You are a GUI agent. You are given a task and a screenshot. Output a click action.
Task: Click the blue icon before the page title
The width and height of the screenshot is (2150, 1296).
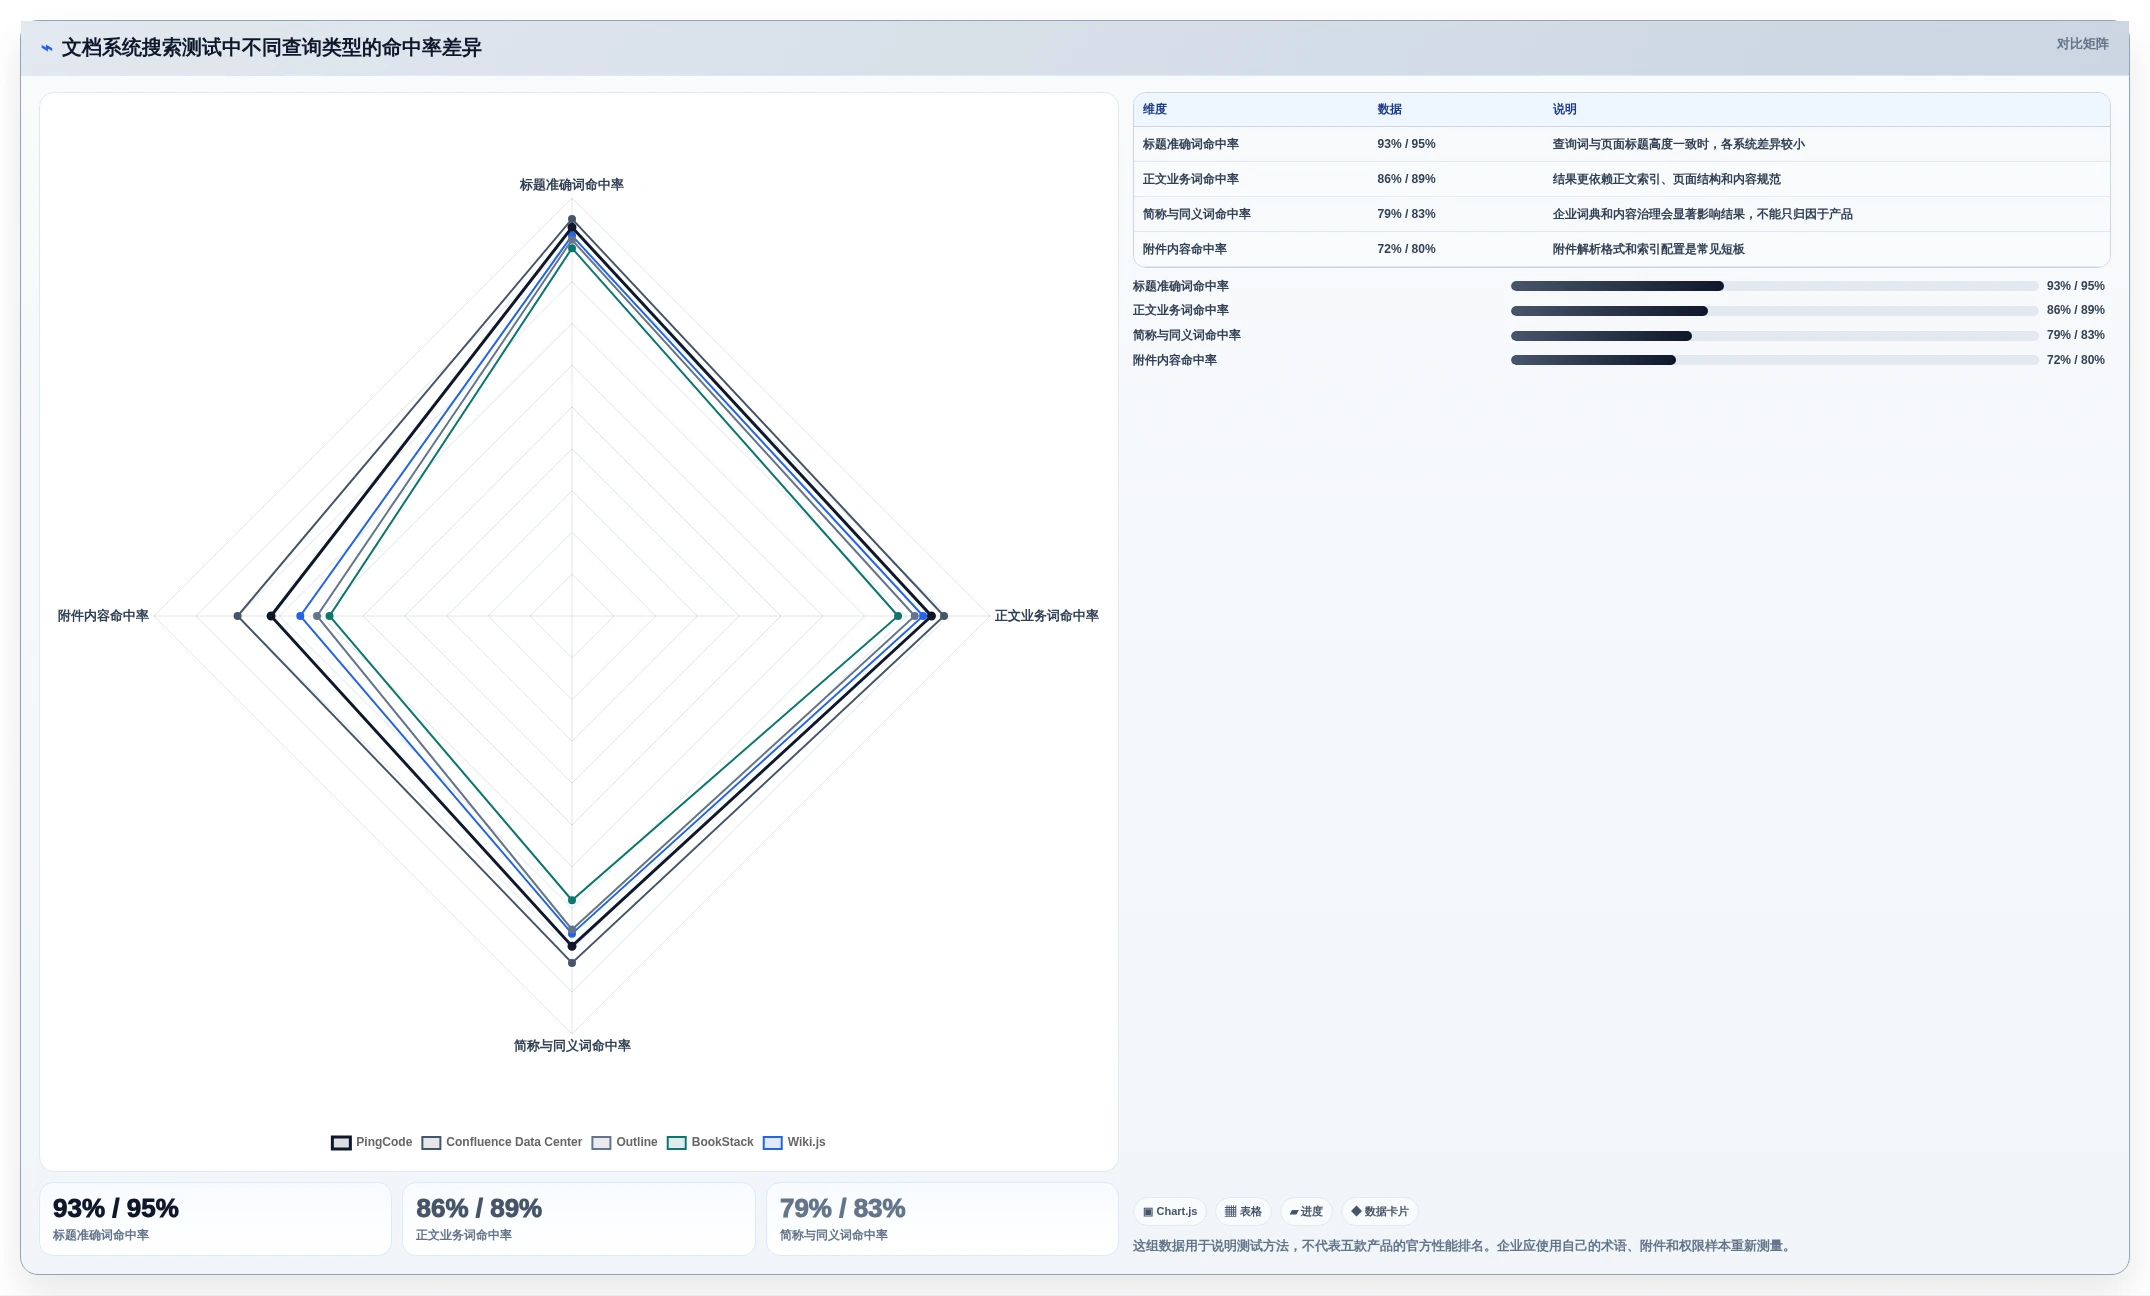[x=46, y=48]
